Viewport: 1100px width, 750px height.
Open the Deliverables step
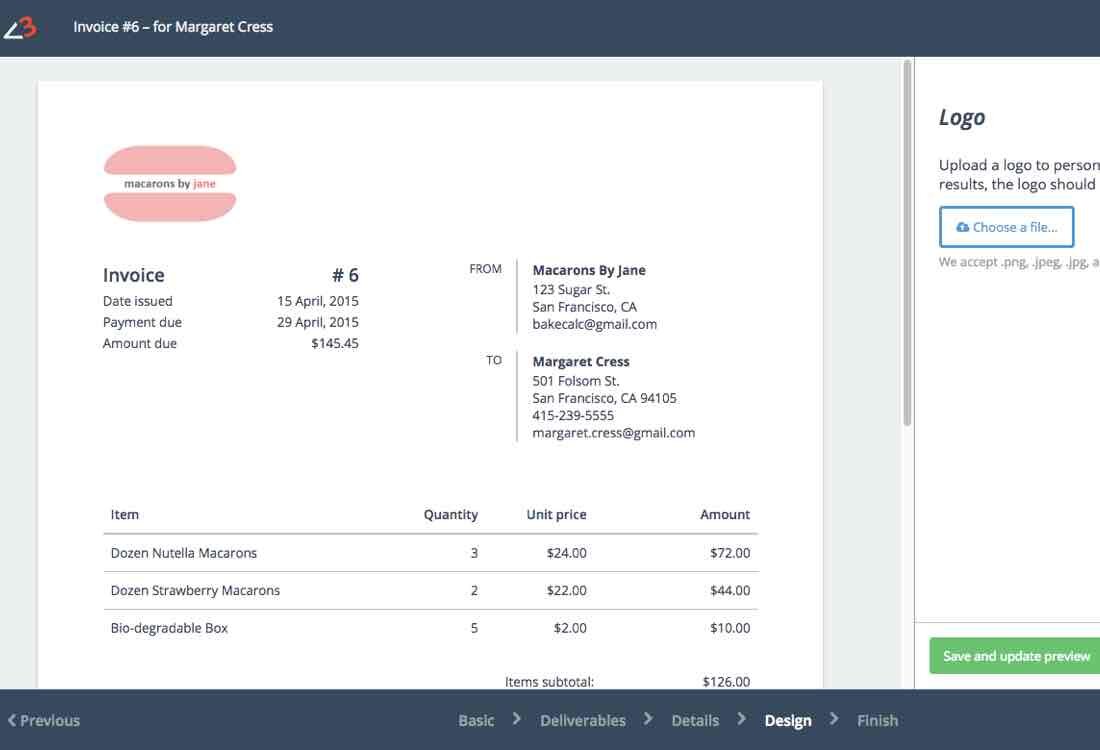pyautogui.click(x=583, y=720)
